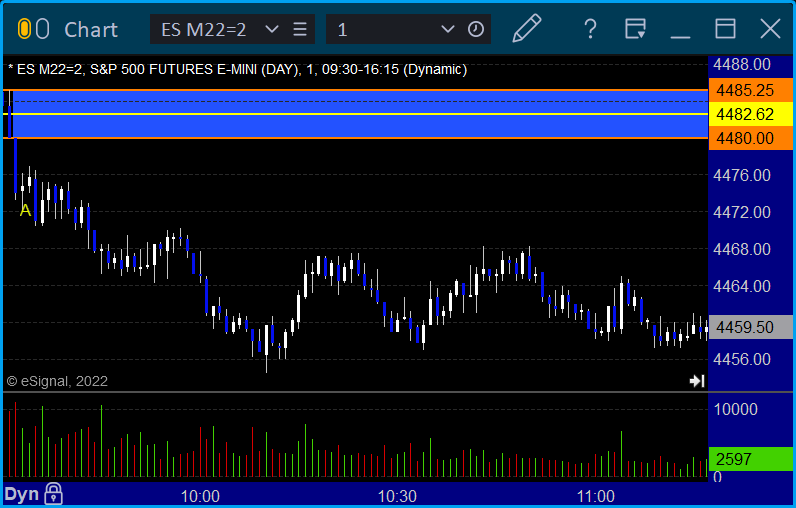Click the gray link icon beside Chart
The height and width of the screenshot is (508, 796).
(x=43, y=29)
